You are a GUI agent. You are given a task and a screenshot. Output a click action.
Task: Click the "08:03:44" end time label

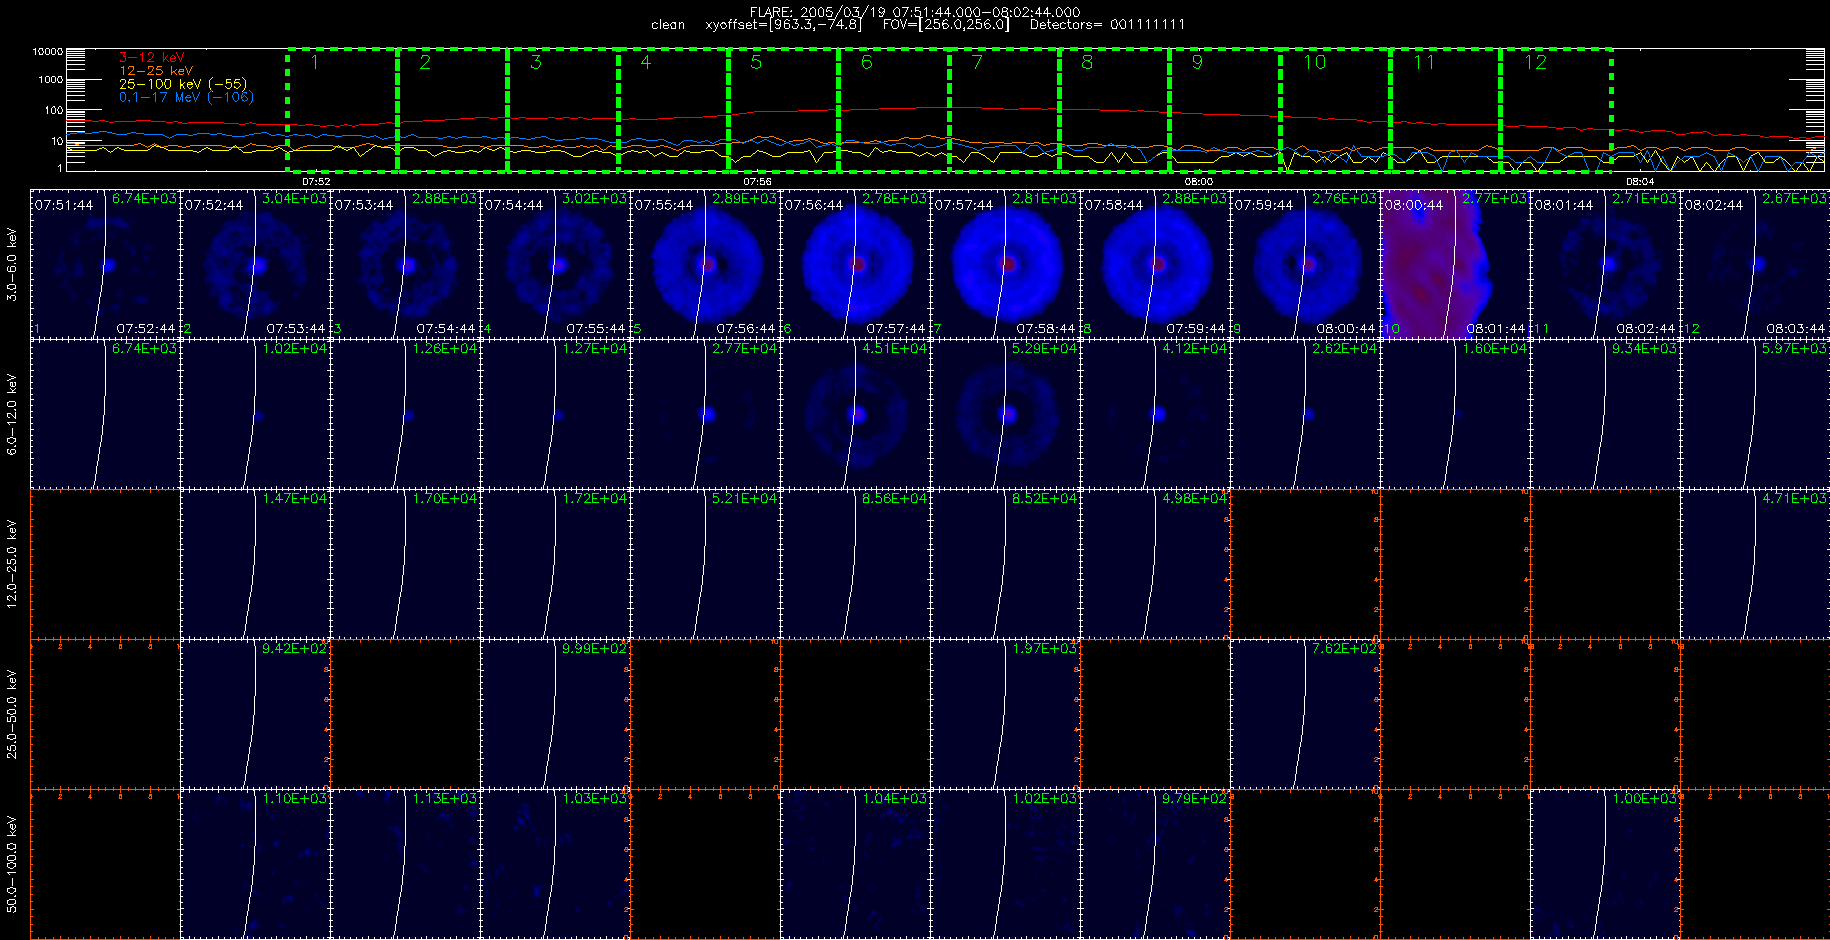pos(1796,329)
